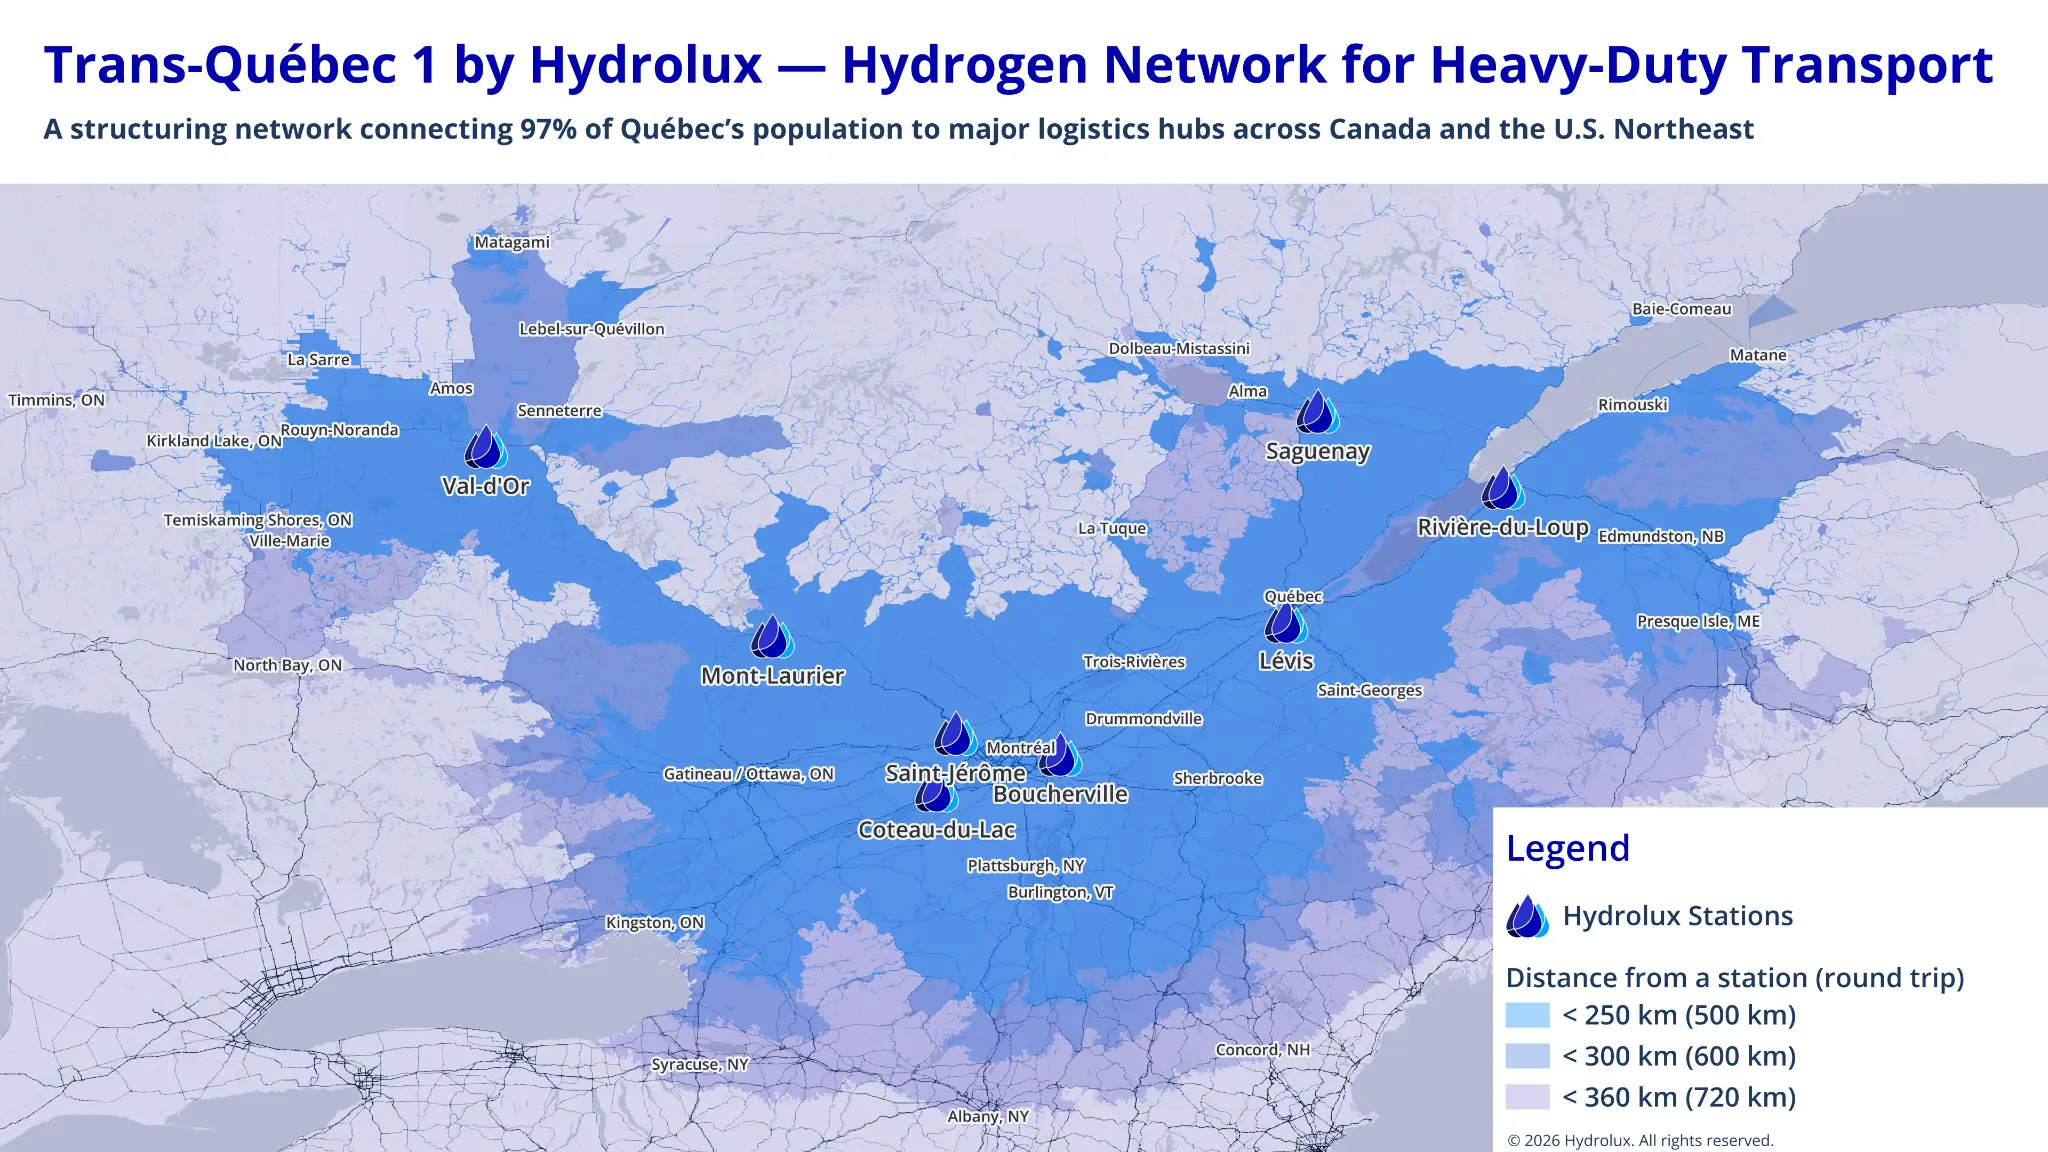
Task: Click the < 360 km legend swatch
Action: pyautogui.click(x=1527, y=1097)
